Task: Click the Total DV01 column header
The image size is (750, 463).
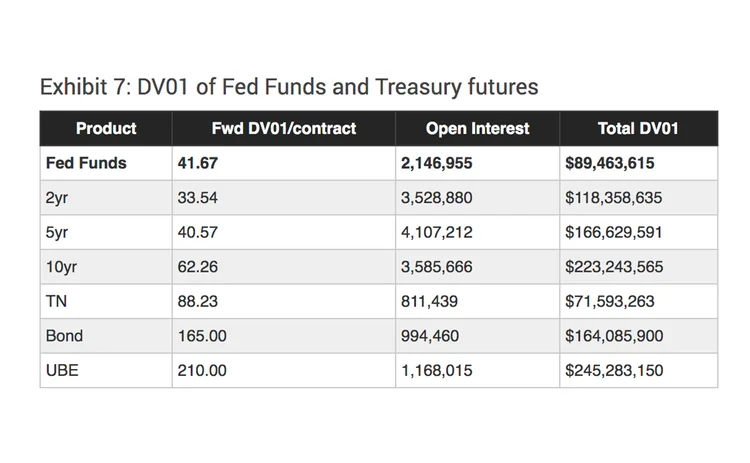Action: [x=638, y=128]
